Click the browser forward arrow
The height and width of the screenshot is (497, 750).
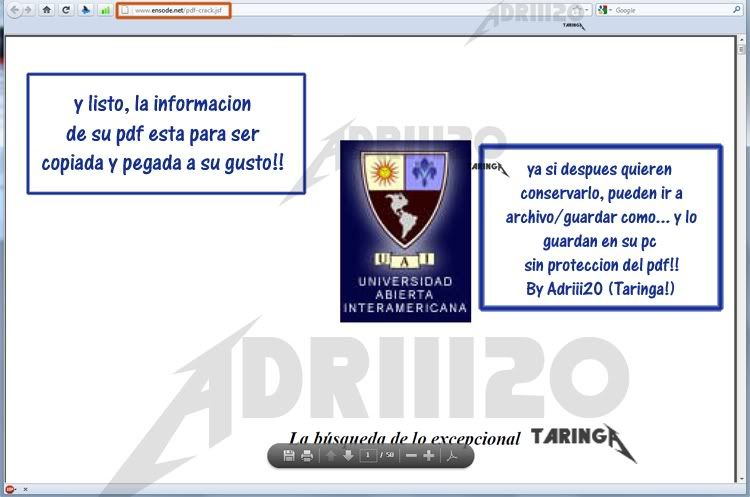click(28, 10)
